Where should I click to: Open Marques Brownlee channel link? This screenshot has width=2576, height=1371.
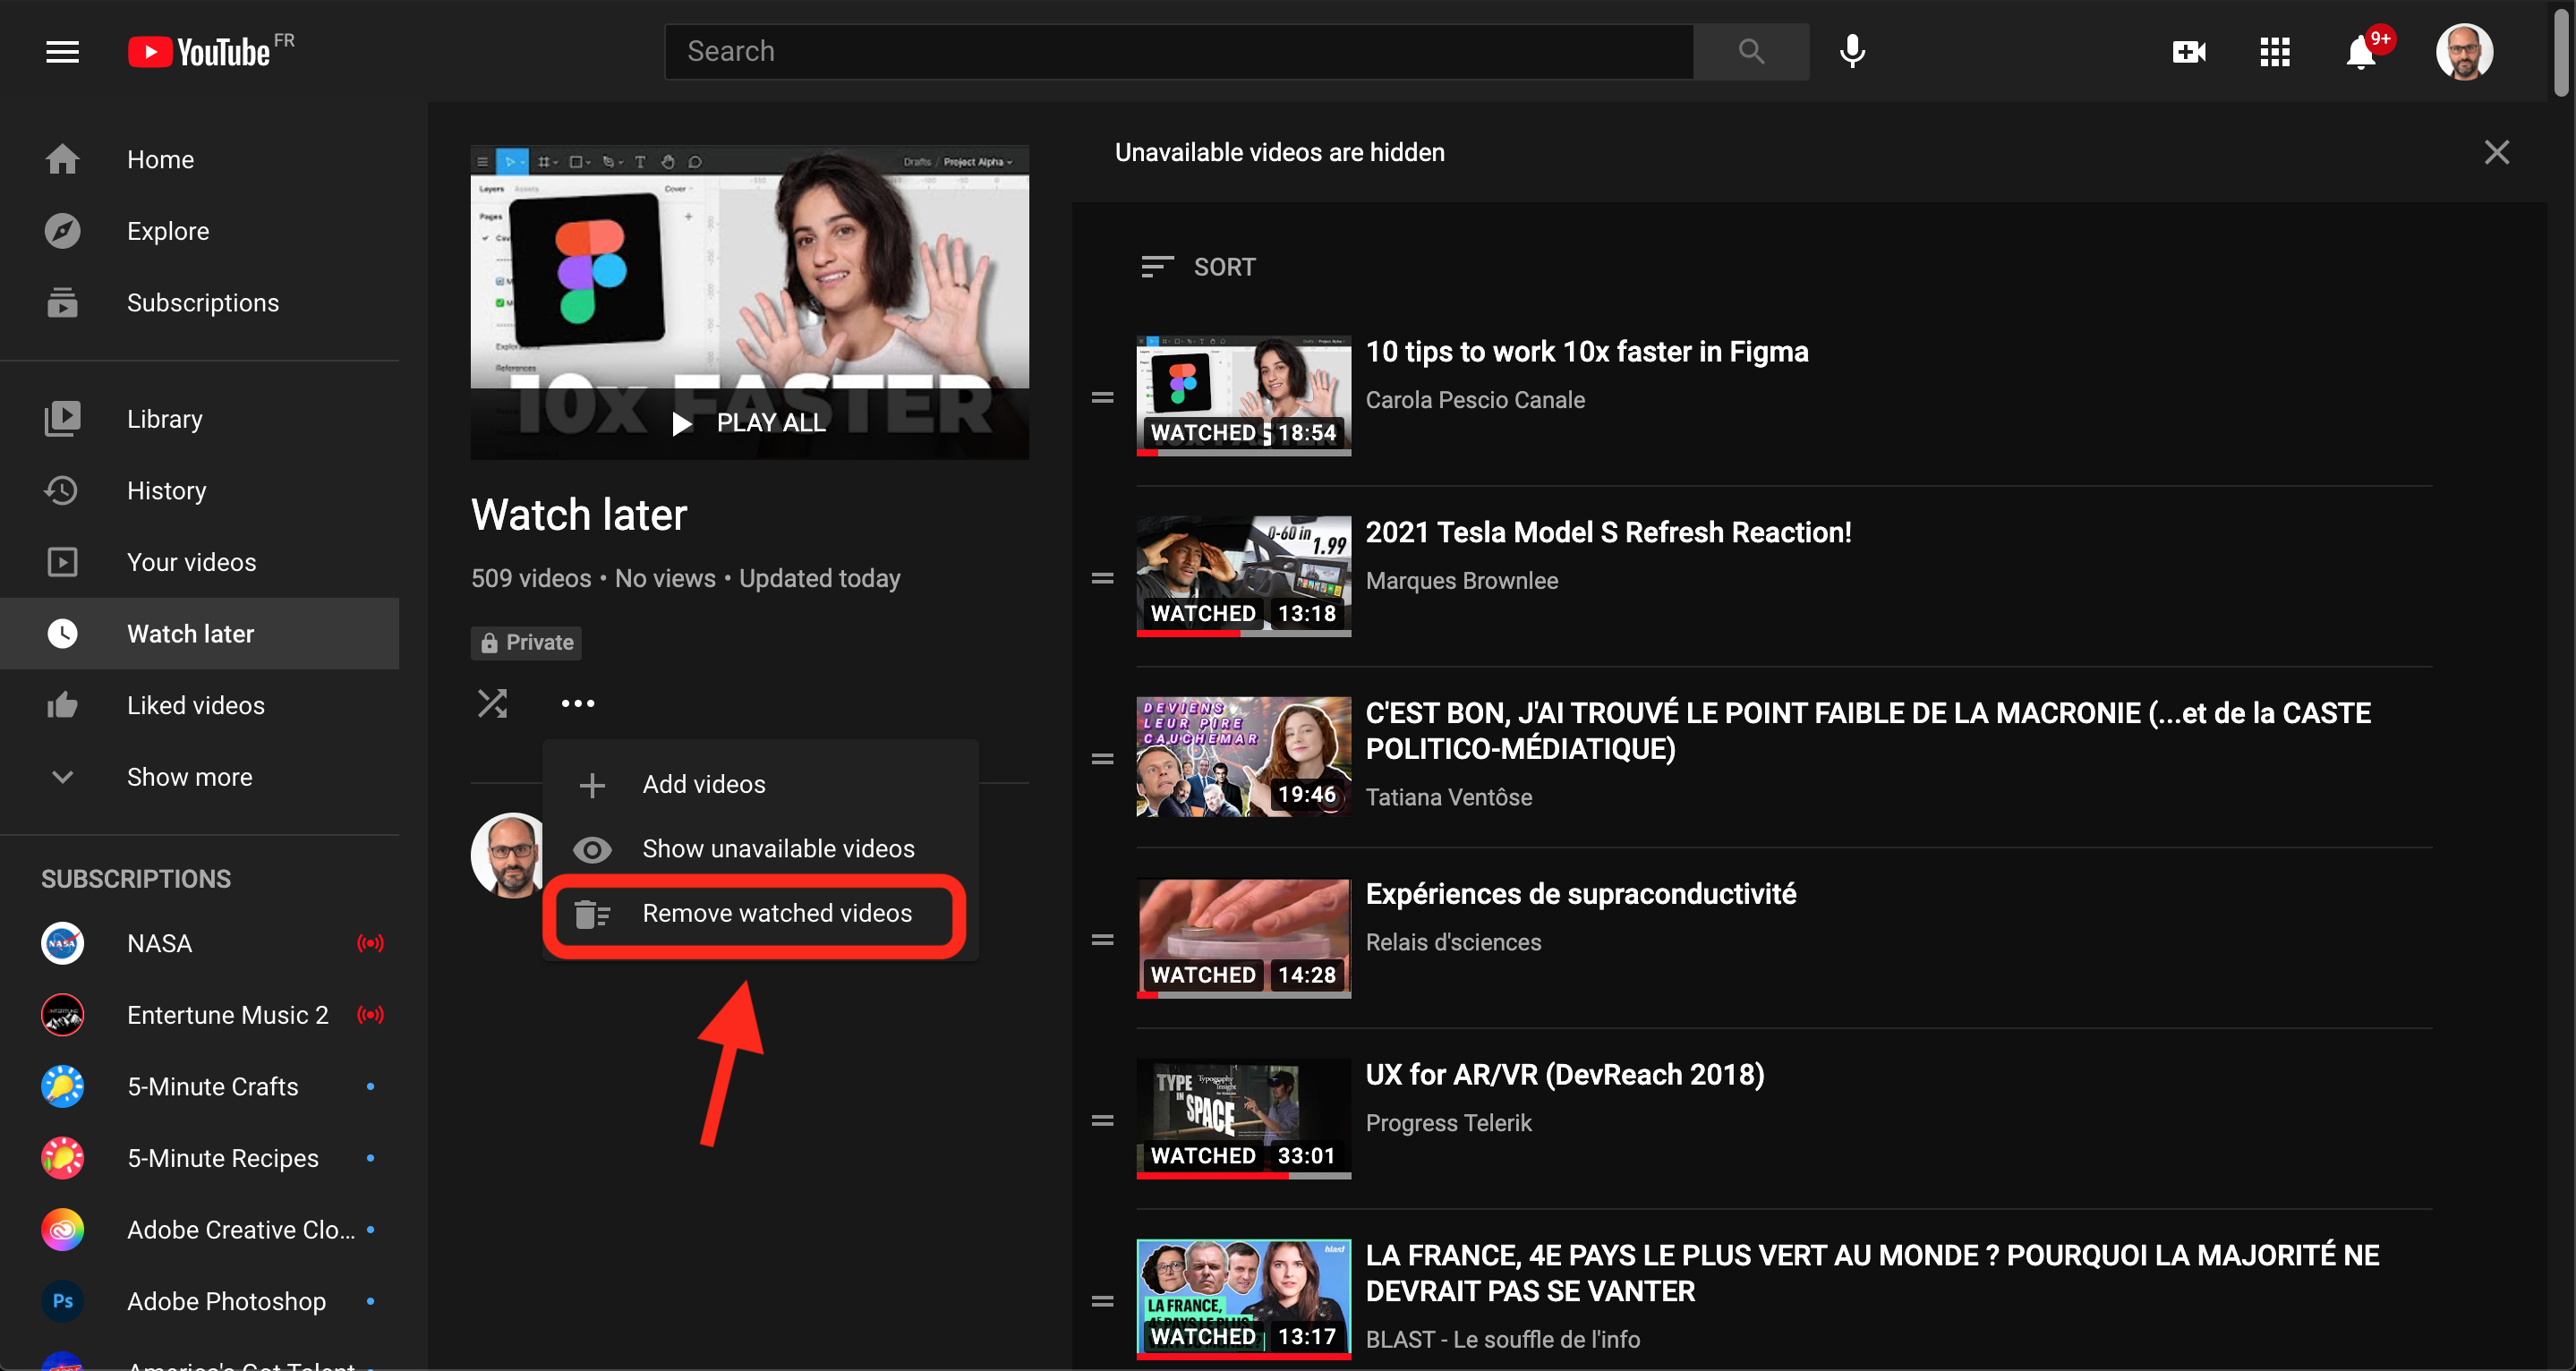1462,581
